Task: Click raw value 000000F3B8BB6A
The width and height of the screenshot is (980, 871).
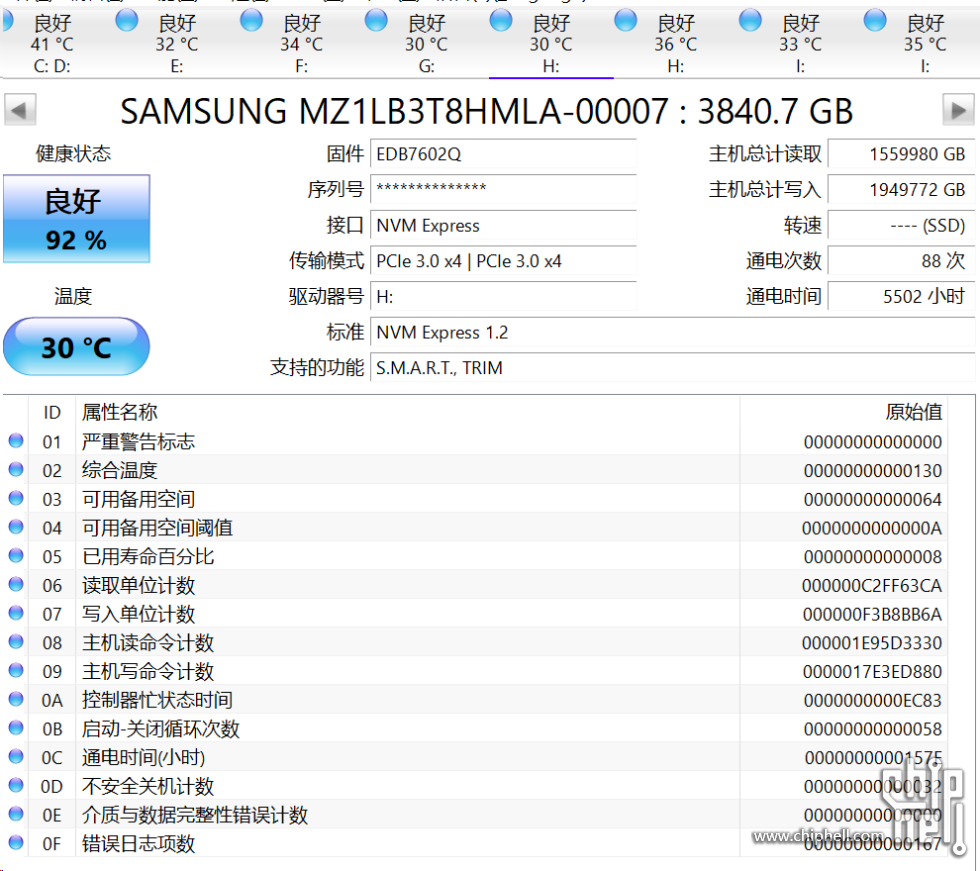Action: click(x=872, y=614)
